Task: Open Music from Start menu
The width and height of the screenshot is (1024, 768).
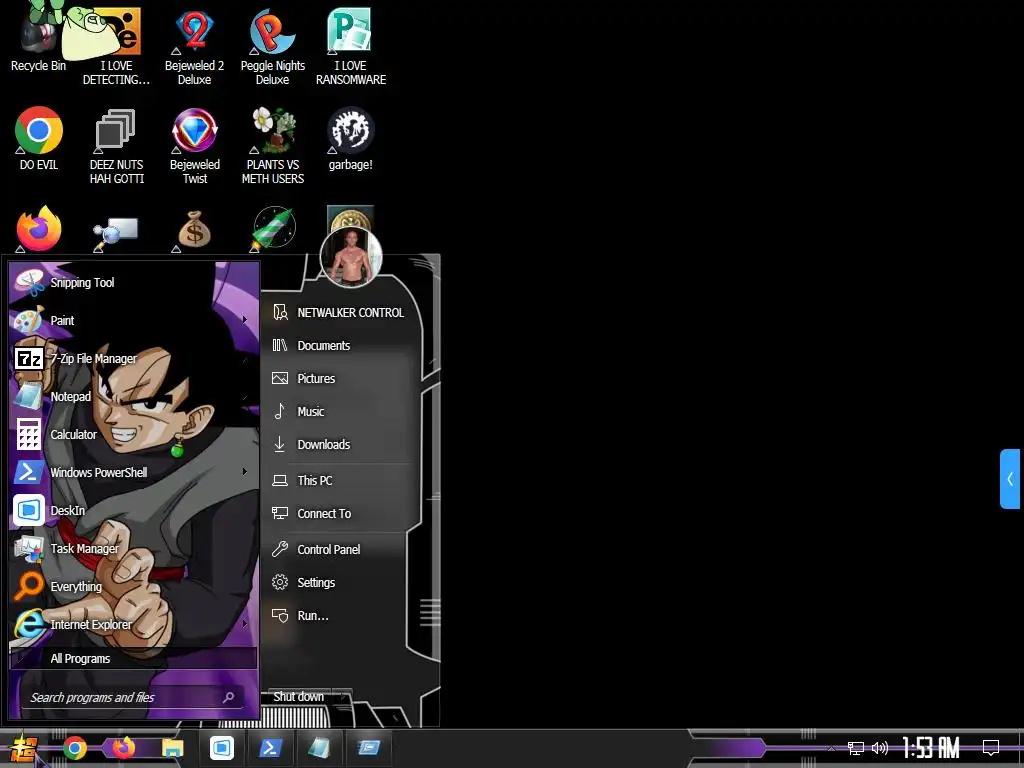Action: coord(340,411)
